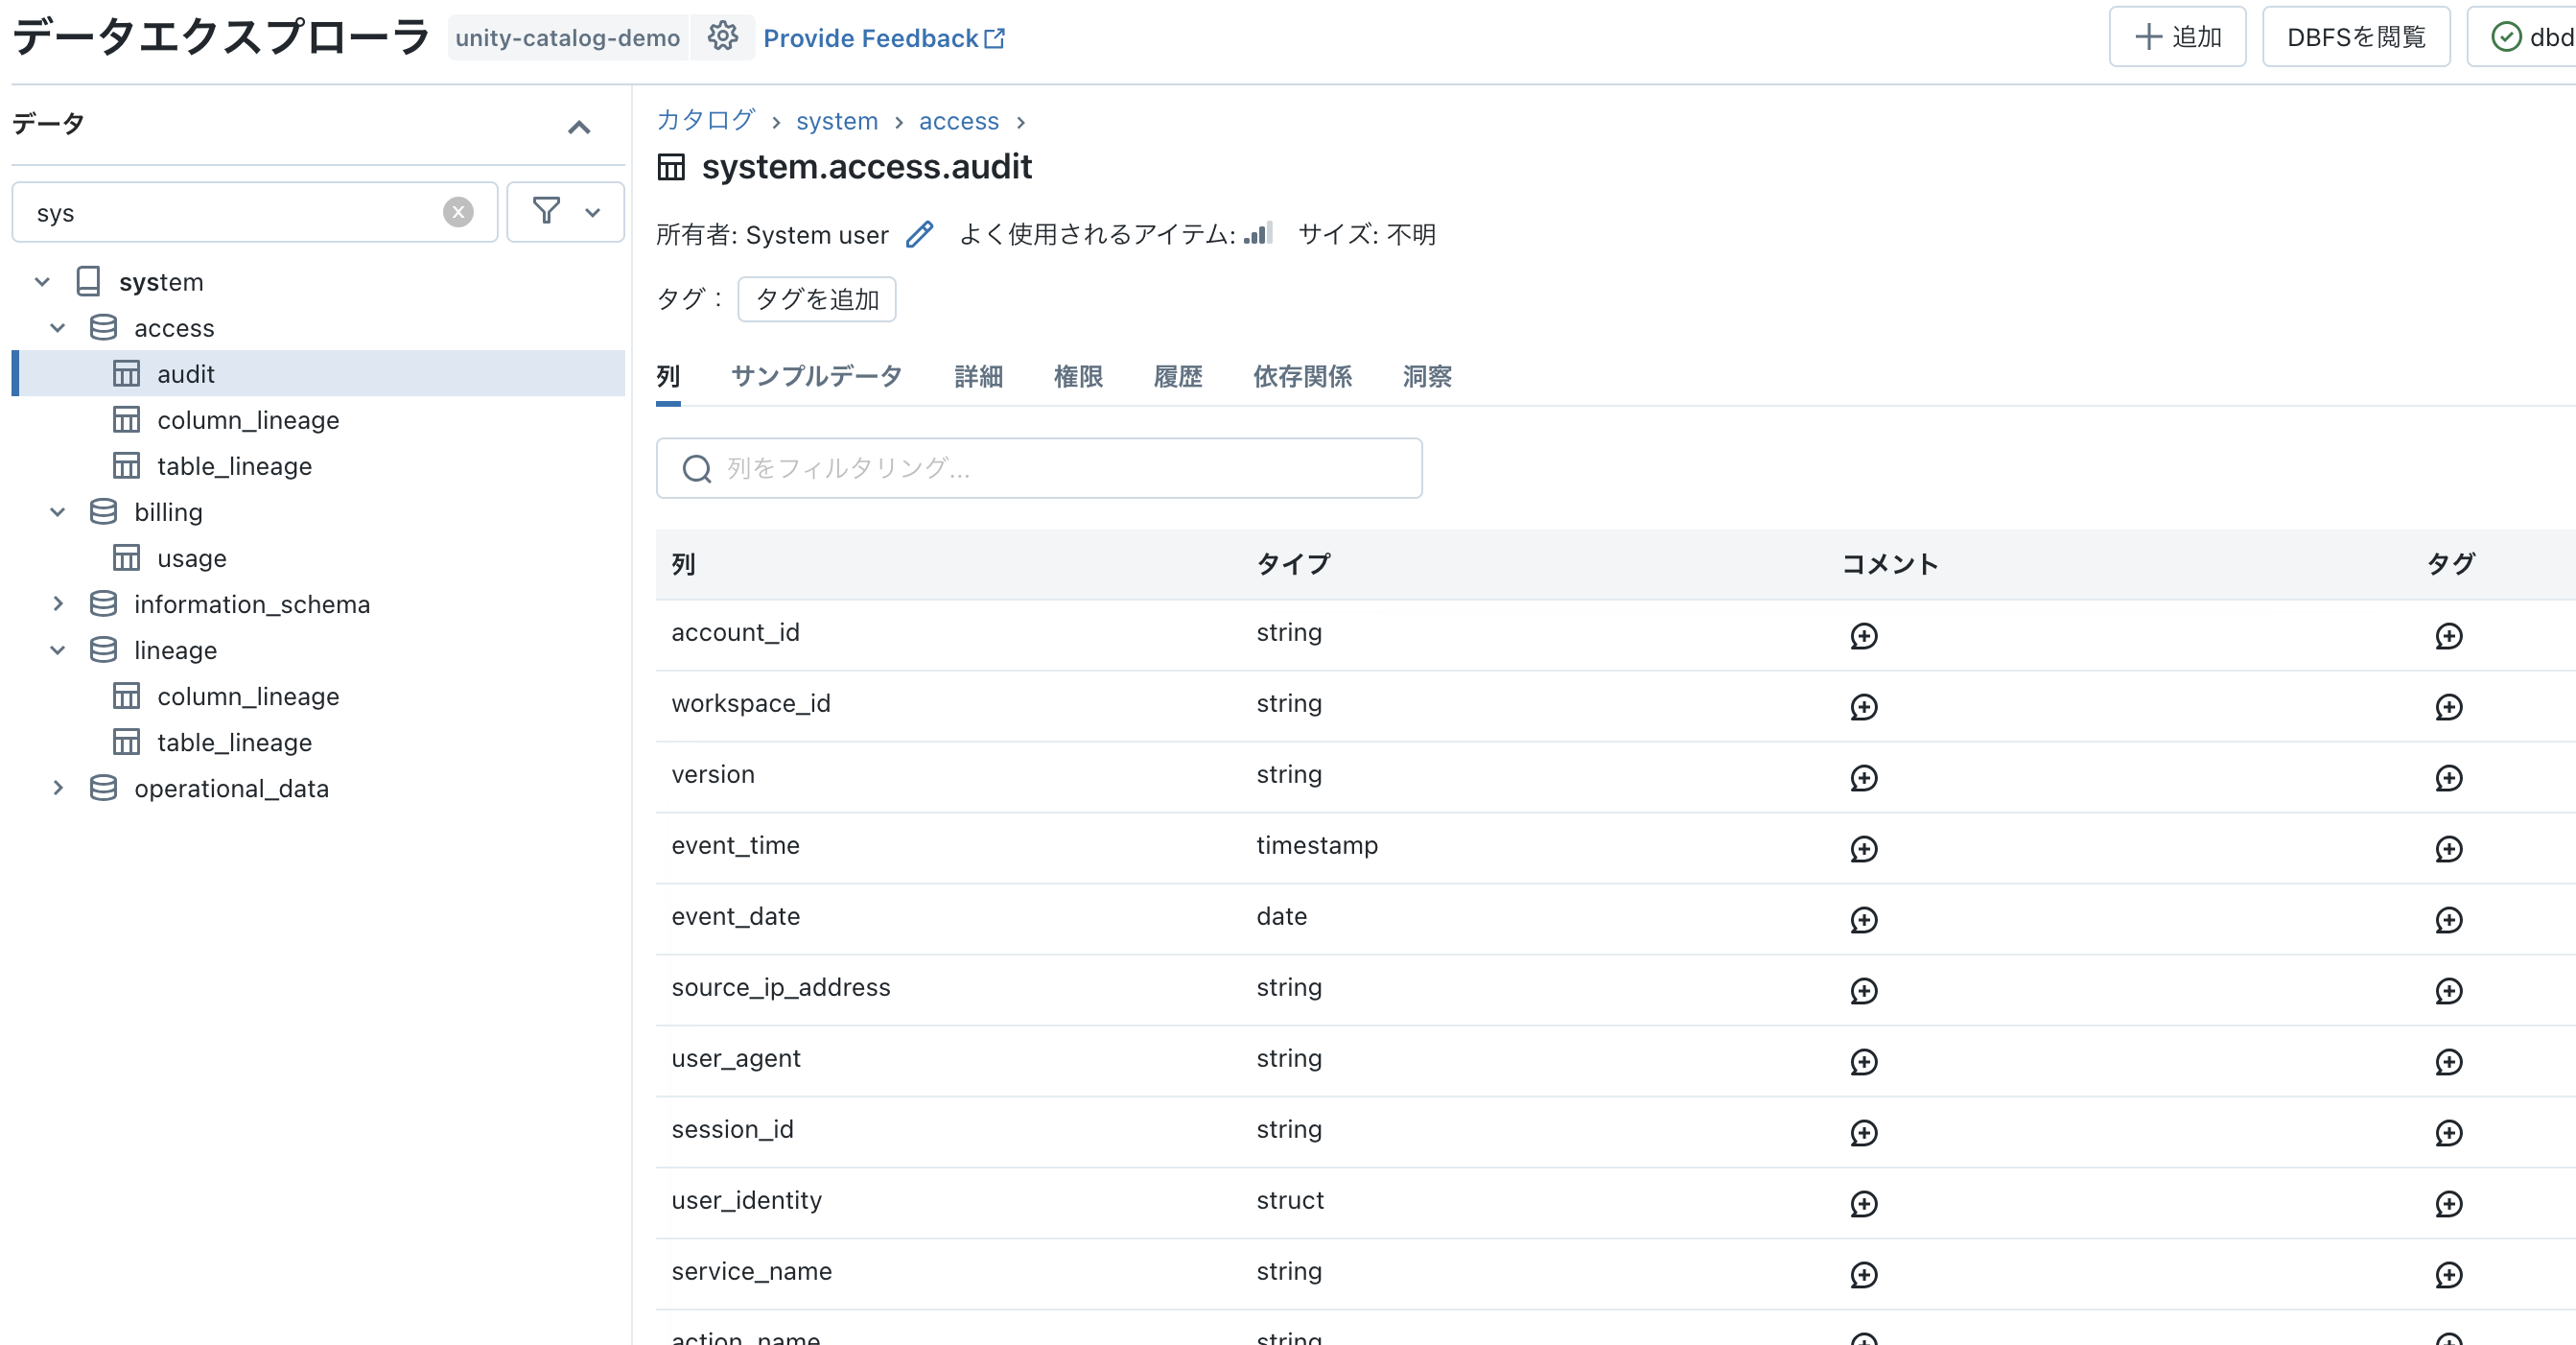This screenshot has height=1345, width=2576.
Task: Click the タグを追加 button
Action: point(816,299)
